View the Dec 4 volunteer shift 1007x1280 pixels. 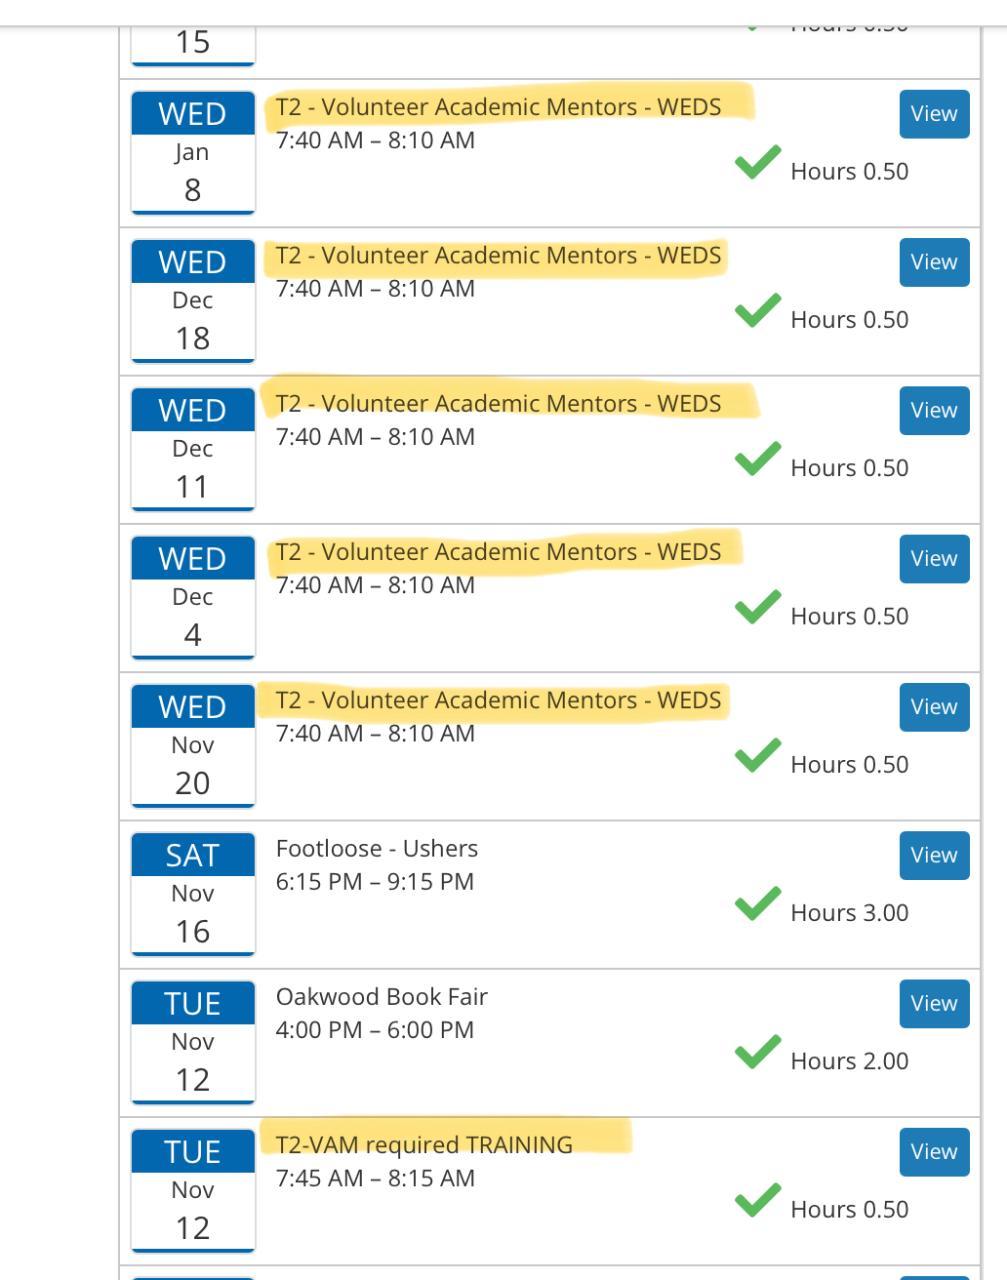click(934, 559)
